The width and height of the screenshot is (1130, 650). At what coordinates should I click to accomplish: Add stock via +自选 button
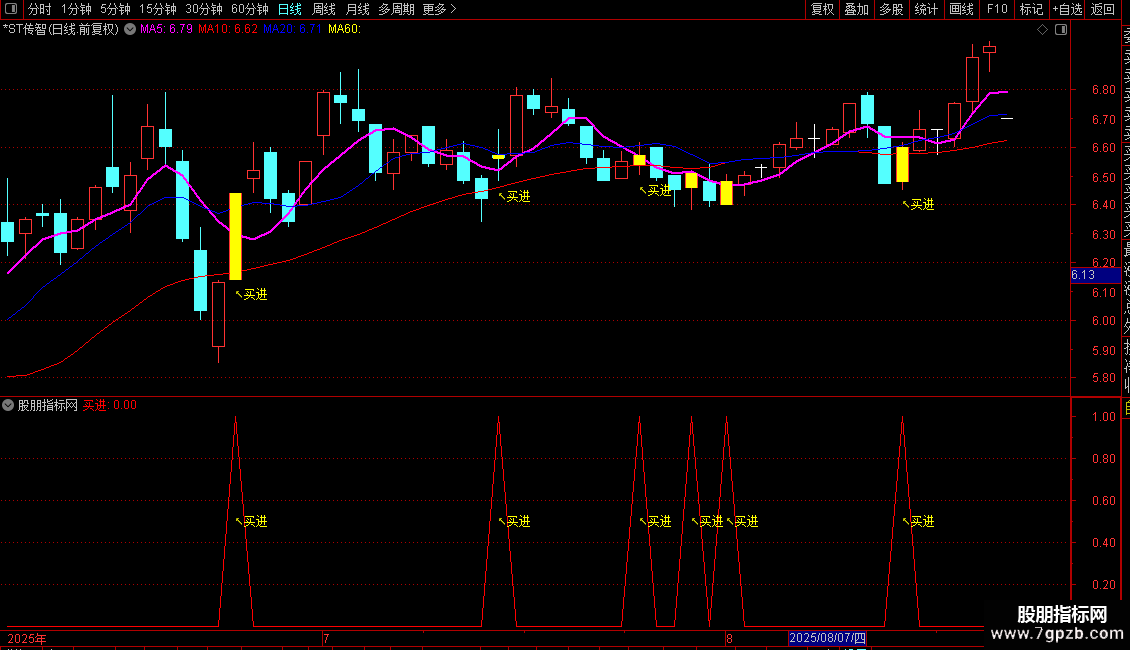coord(1067,9)
